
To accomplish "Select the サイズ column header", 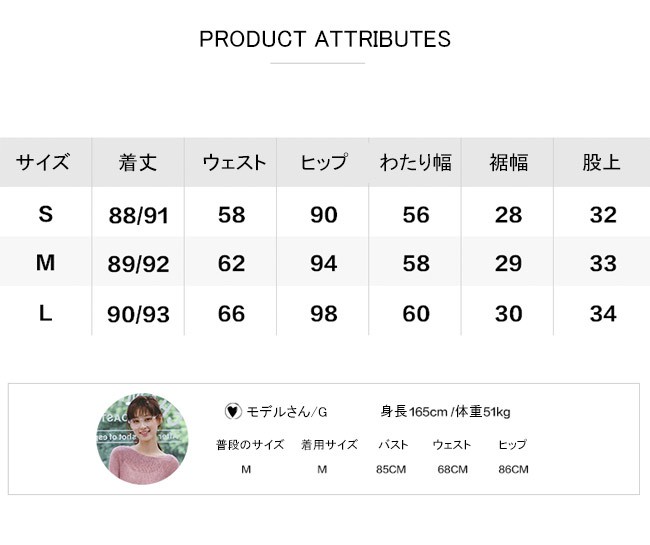I will [43, 163].
